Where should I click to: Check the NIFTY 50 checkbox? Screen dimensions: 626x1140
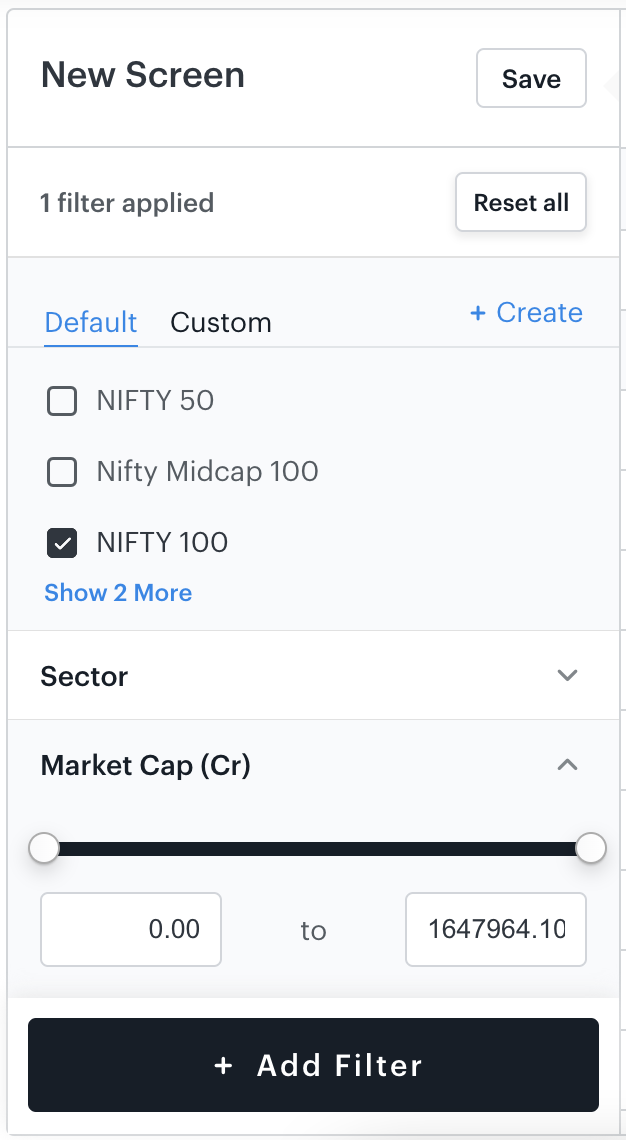[x=63, y=401]
